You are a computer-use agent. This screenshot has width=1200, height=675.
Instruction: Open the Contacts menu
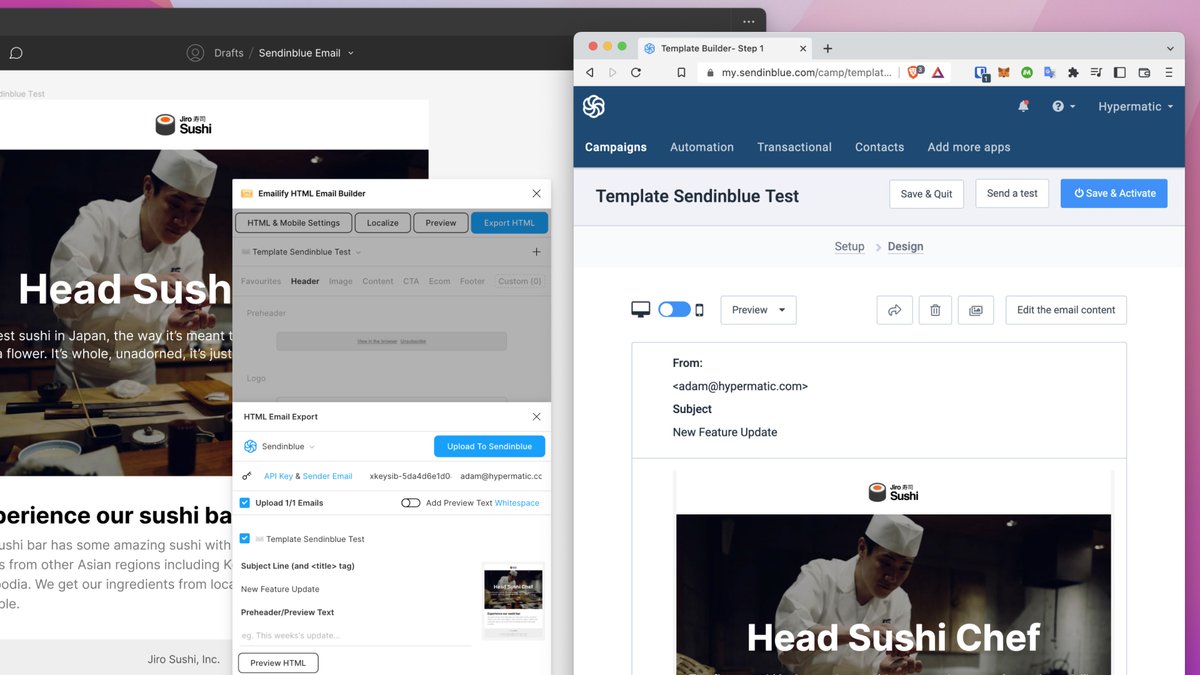(879, 147)
